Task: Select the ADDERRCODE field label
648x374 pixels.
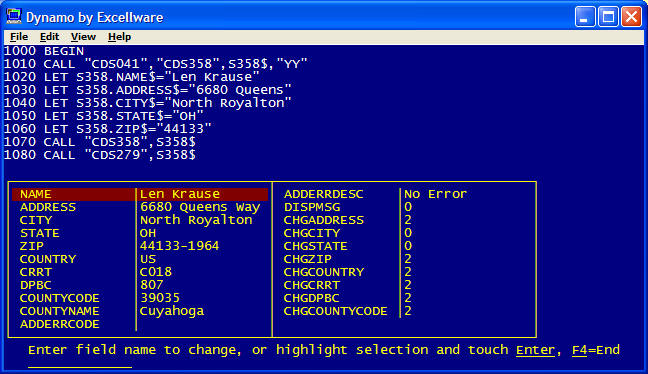Action: click(x=60, y=324)
